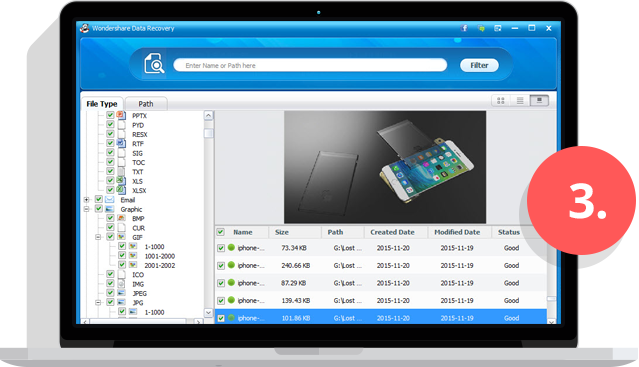Select the SIG tree item
Screen dimensions: 639x367
point(137,153)
